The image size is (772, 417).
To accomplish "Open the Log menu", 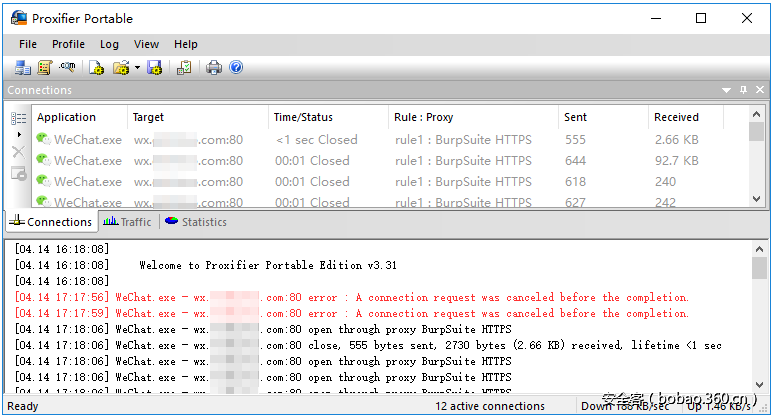I will click(109, 44).
